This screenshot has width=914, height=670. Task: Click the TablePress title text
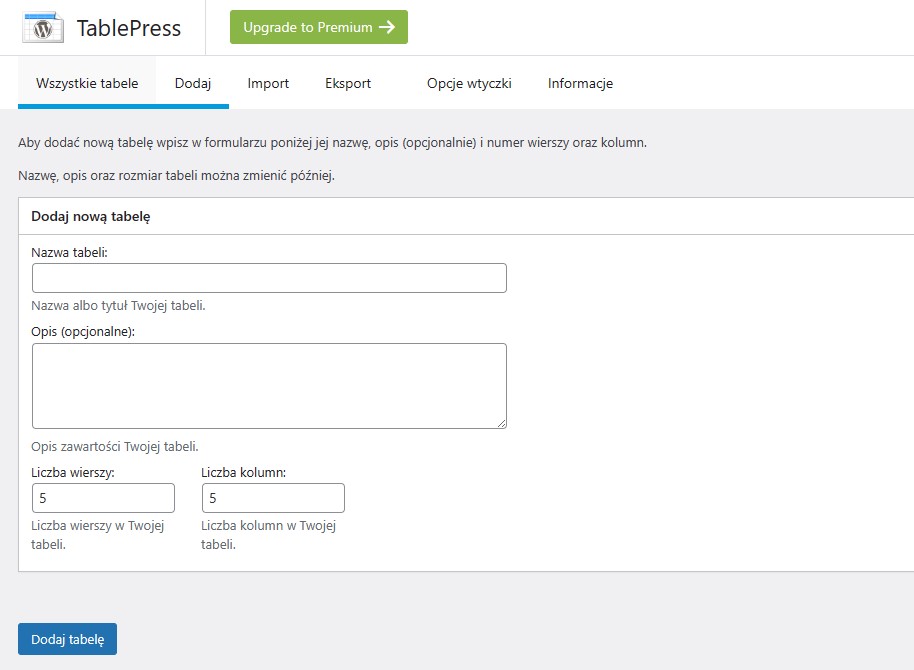click(x=129, y=28)
